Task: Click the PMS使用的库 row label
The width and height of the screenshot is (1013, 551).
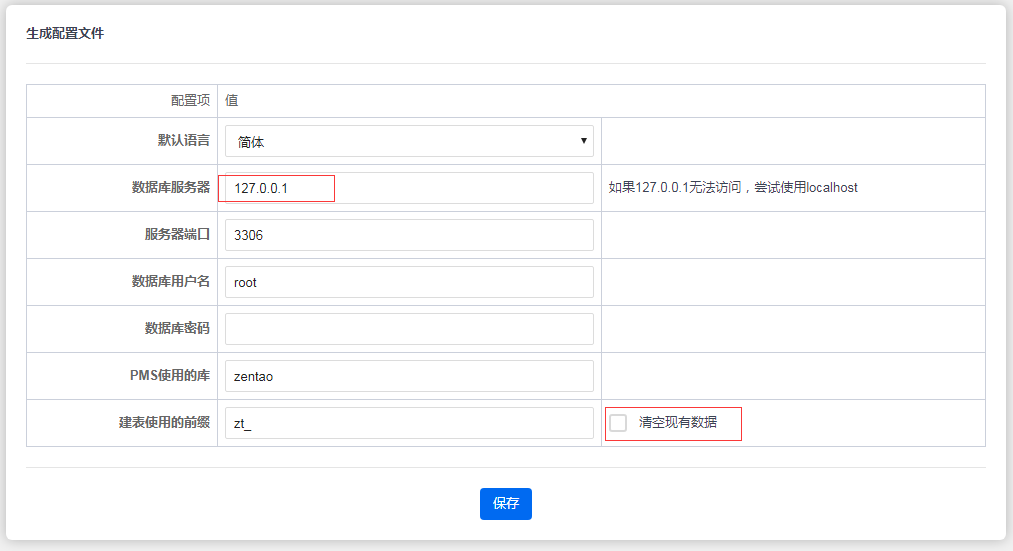Action: click(x=163, y=376)
